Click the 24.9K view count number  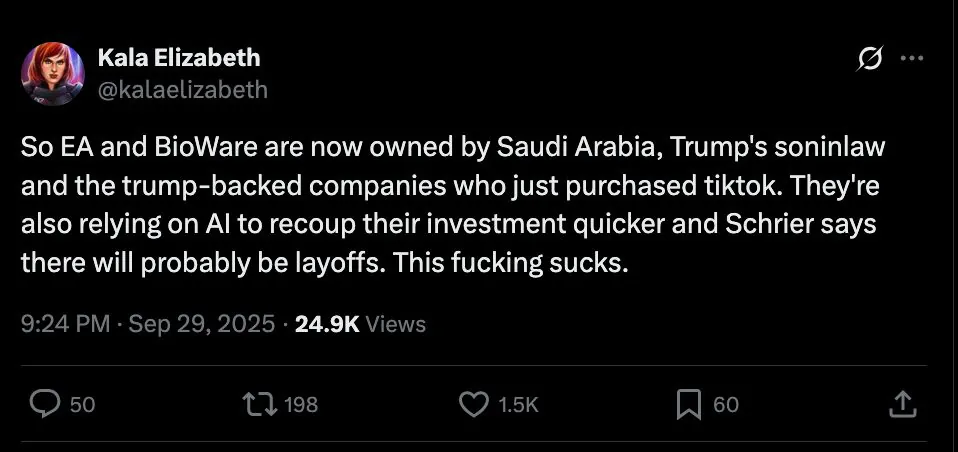coord(328,324)
